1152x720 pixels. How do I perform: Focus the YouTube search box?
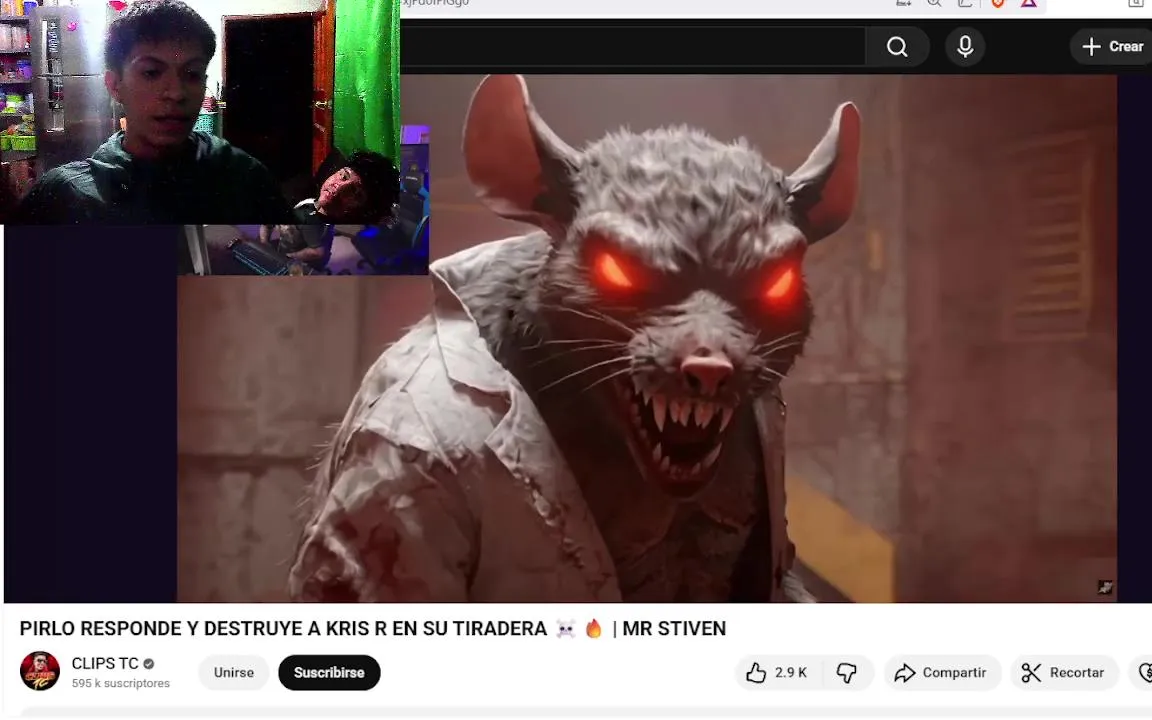point(633,47)
